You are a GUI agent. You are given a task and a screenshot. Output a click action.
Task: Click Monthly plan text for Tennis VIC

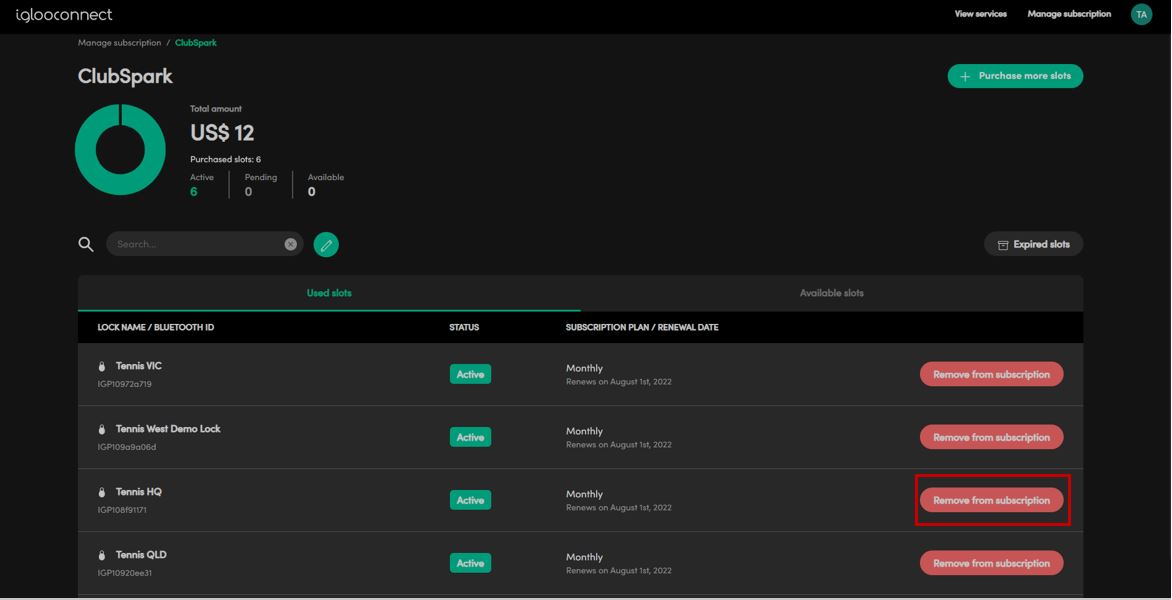[x=584, y=368]
